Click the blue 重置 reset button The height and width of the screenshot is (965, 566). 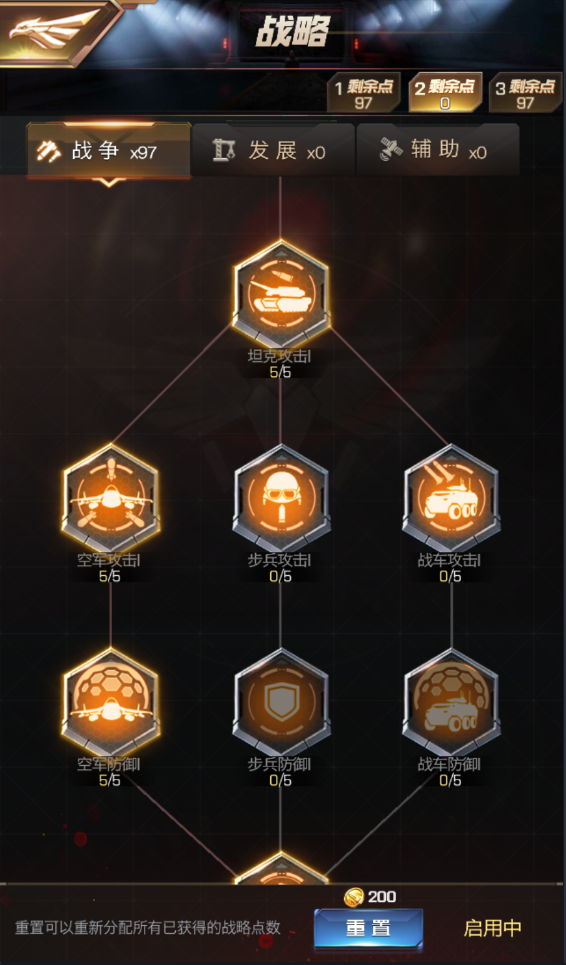[368, 928]
